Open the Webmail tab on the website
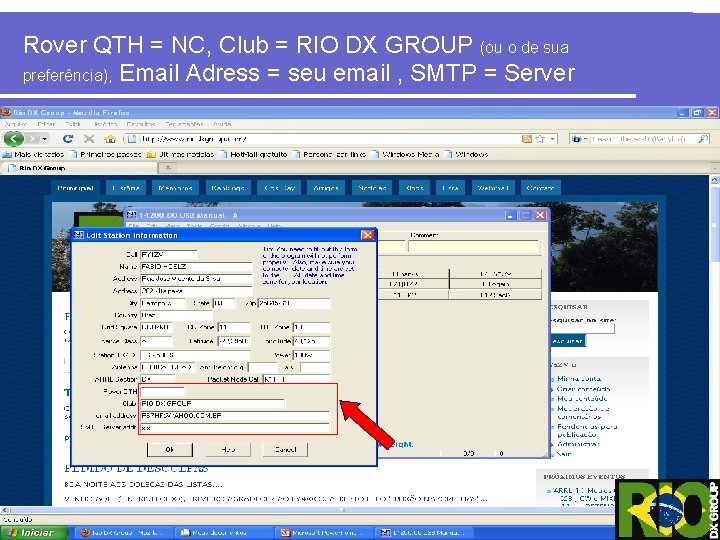The height and width of the screenshot is (540, 720). coord(493,188)
